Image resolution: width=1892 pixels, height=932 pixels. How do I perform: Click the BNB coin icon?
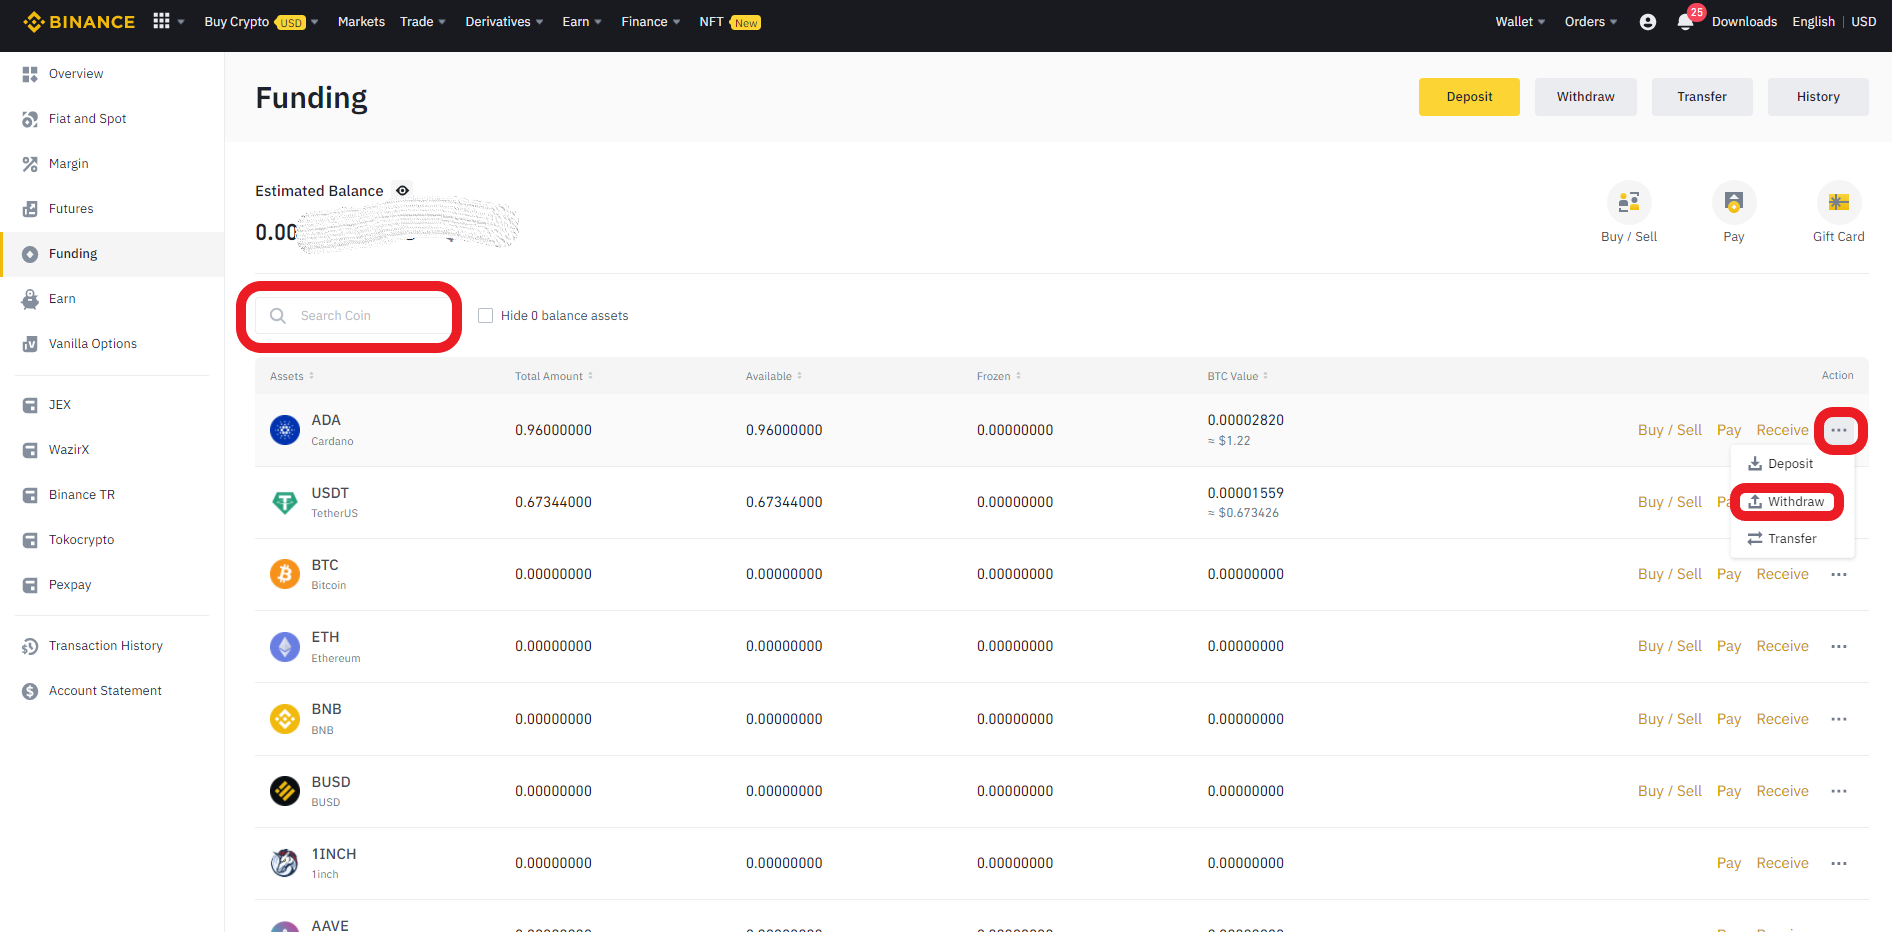(285, 719)
